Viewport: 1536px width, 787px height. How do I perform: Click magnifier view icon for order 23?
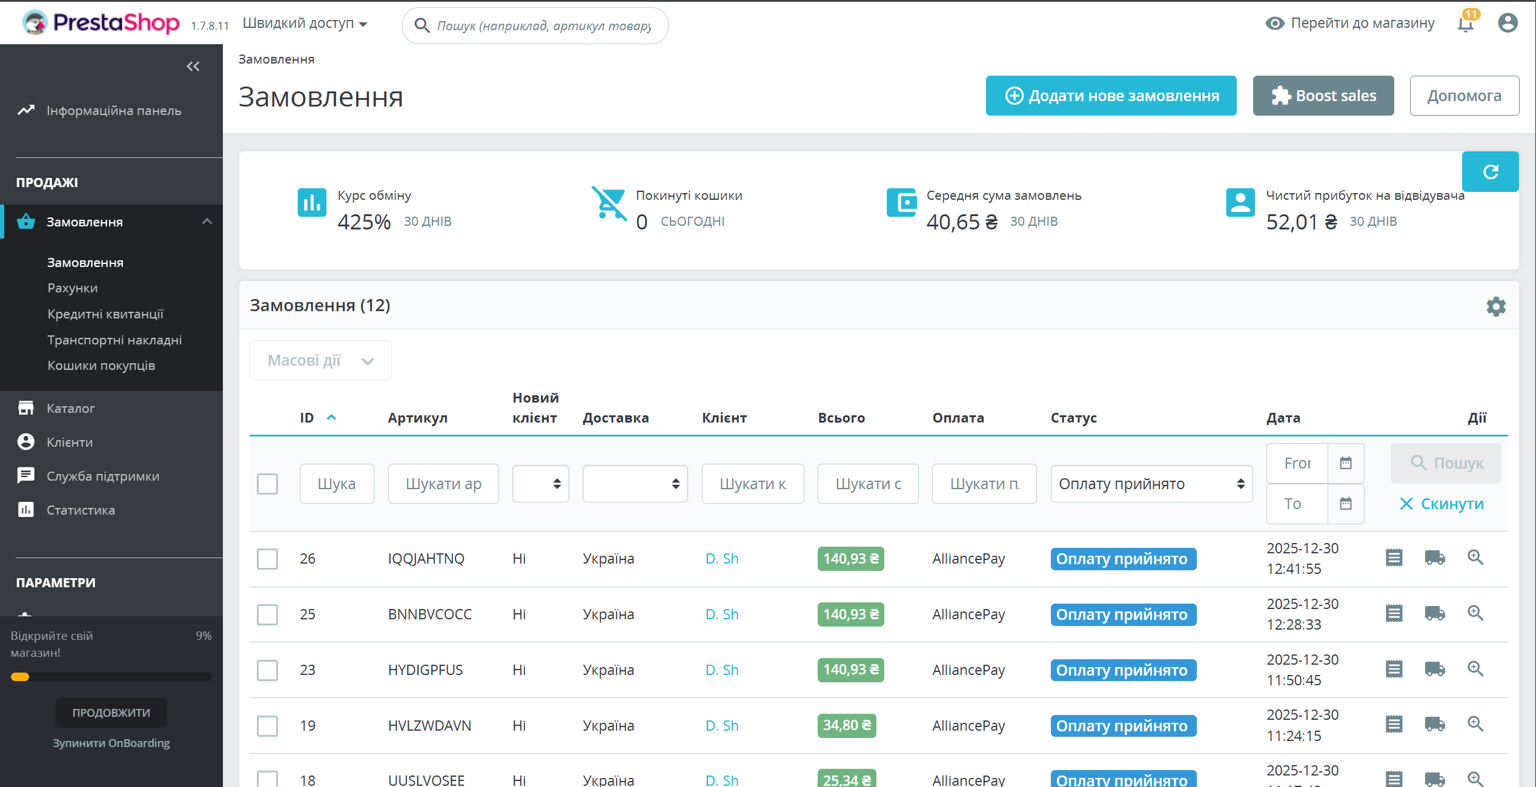1475,669
